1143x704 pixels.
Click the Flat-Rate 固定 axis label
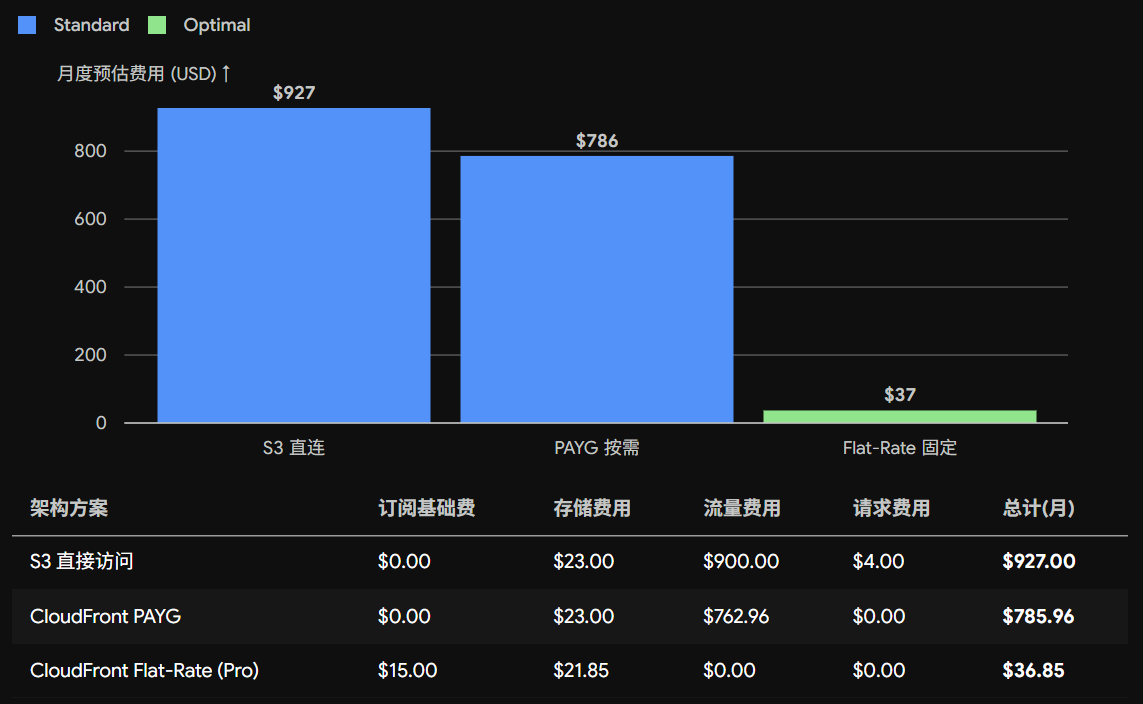pos(900,447)
